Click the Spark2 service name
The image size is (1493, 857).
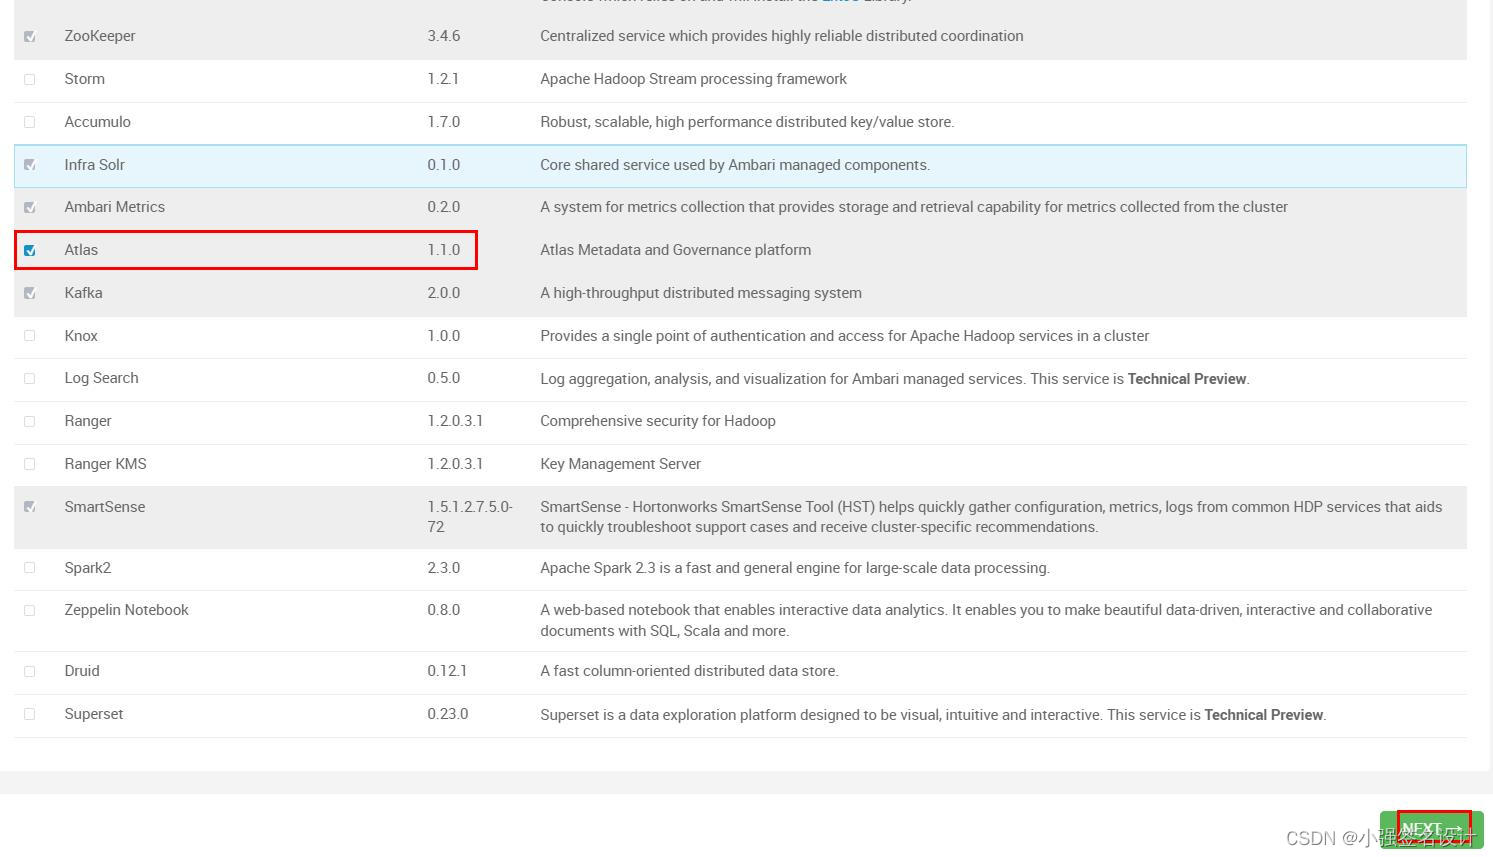tap(88, 568)
